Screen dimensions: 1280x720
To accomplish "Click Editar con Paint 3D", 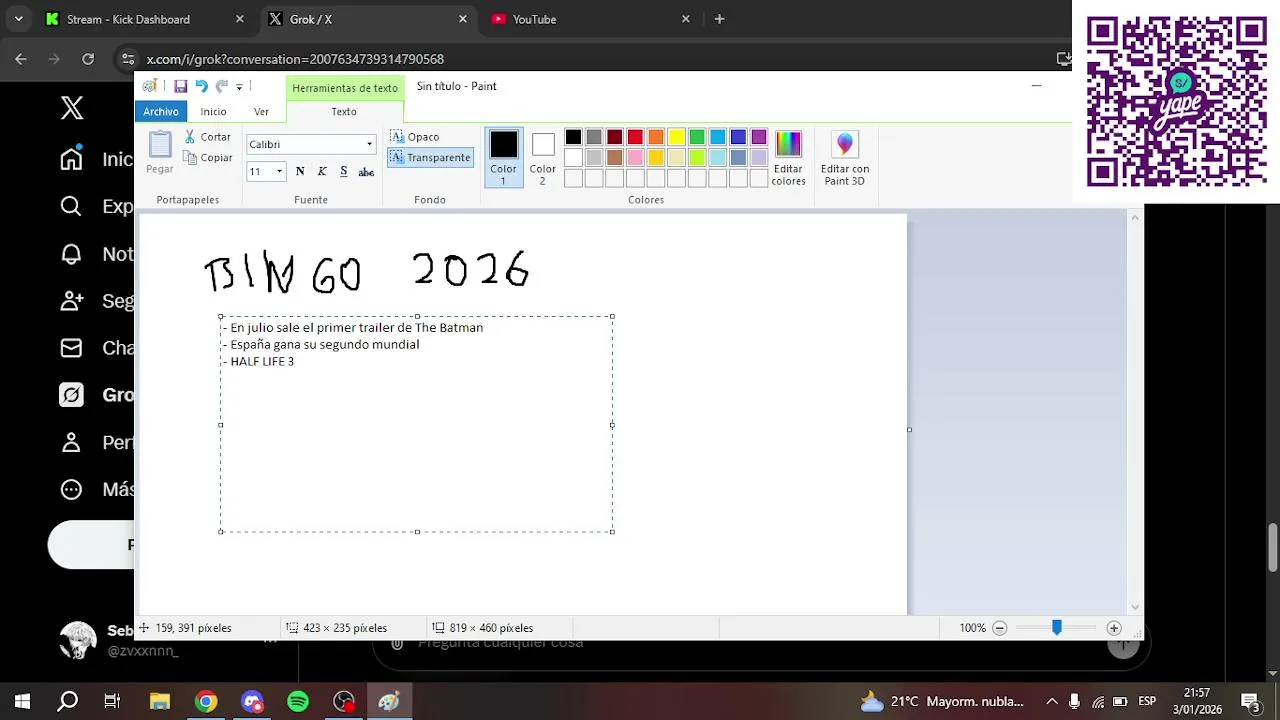I will tap(845, 158).
